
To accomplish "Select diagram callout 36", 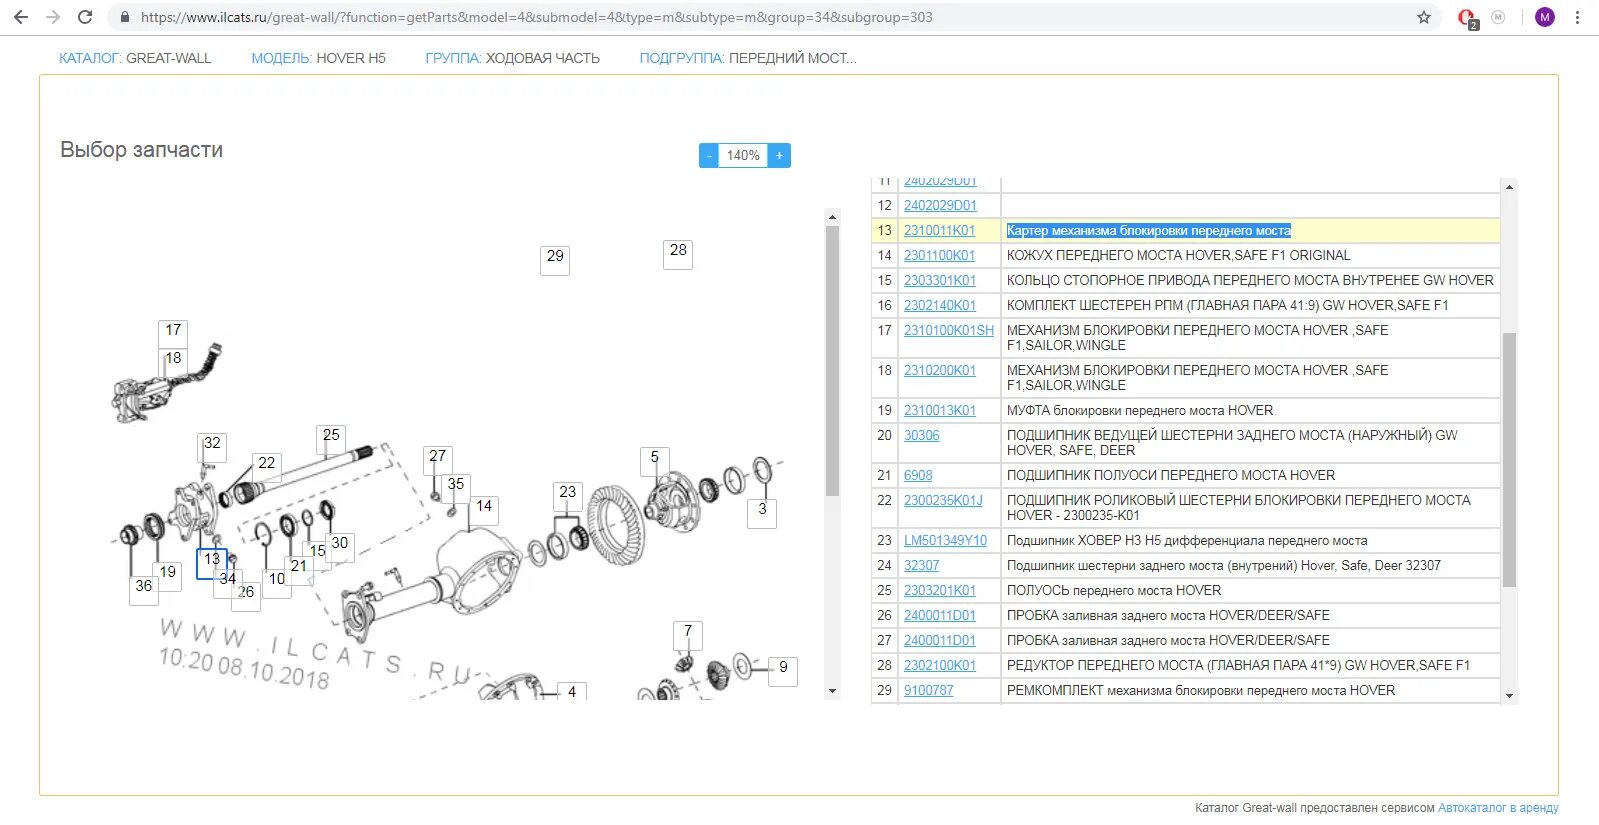I will [144, 590].
